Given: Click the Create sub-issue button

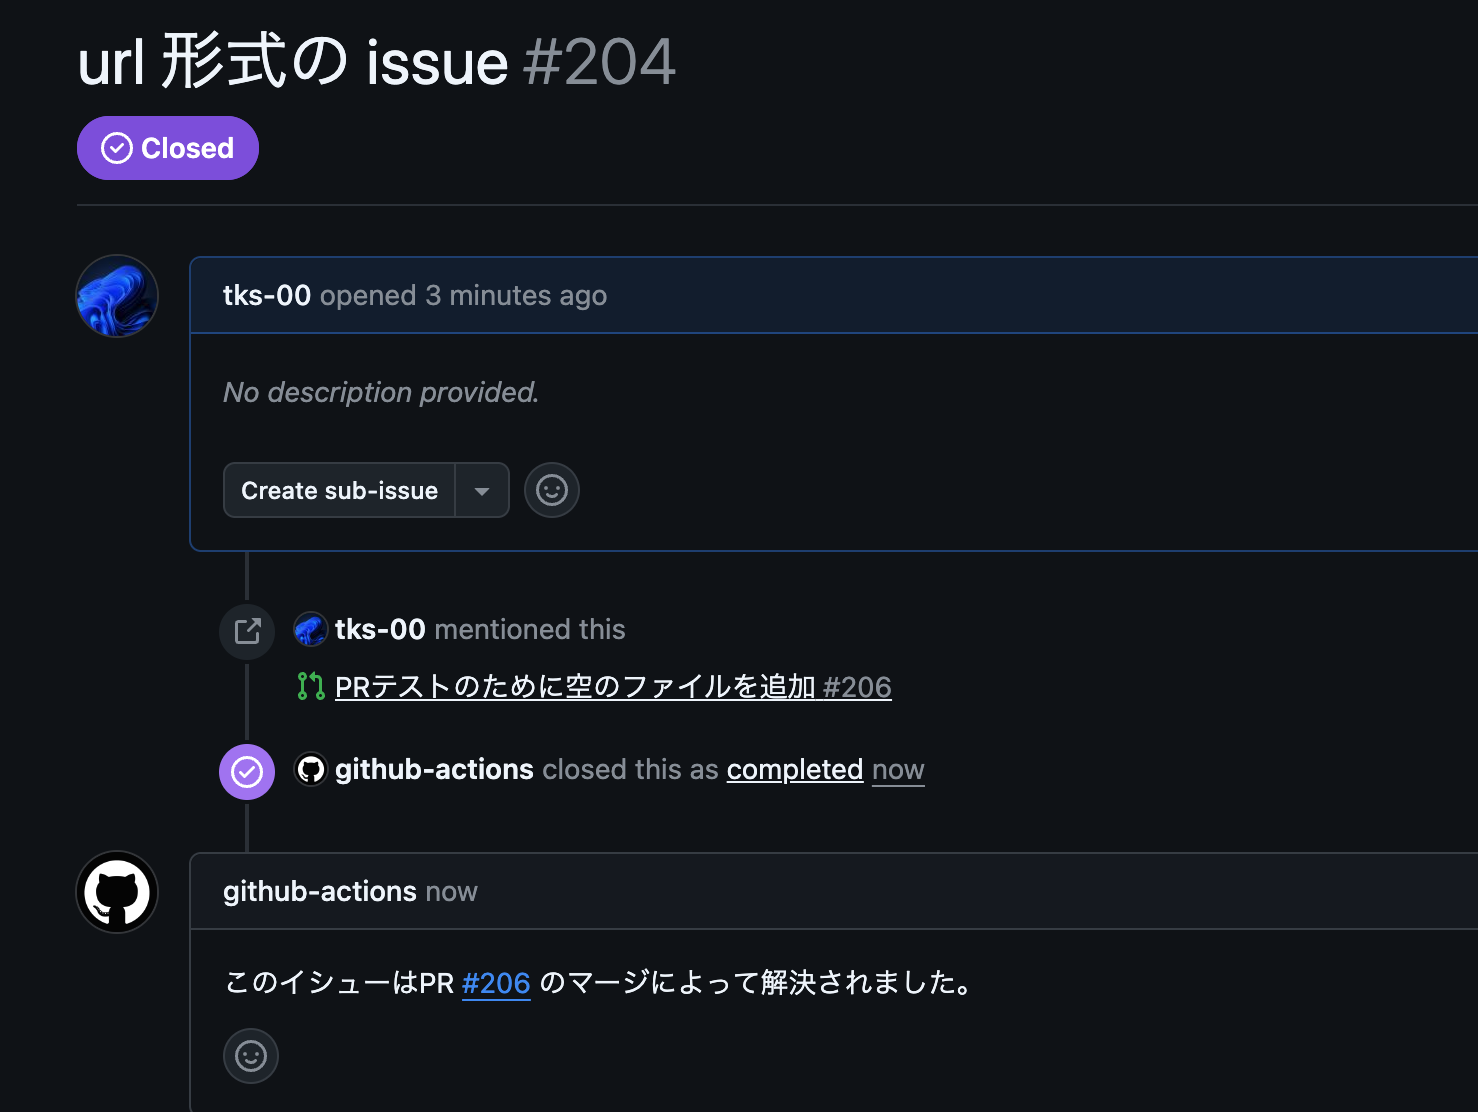Looking at the screenshot, I should point(339,490).
